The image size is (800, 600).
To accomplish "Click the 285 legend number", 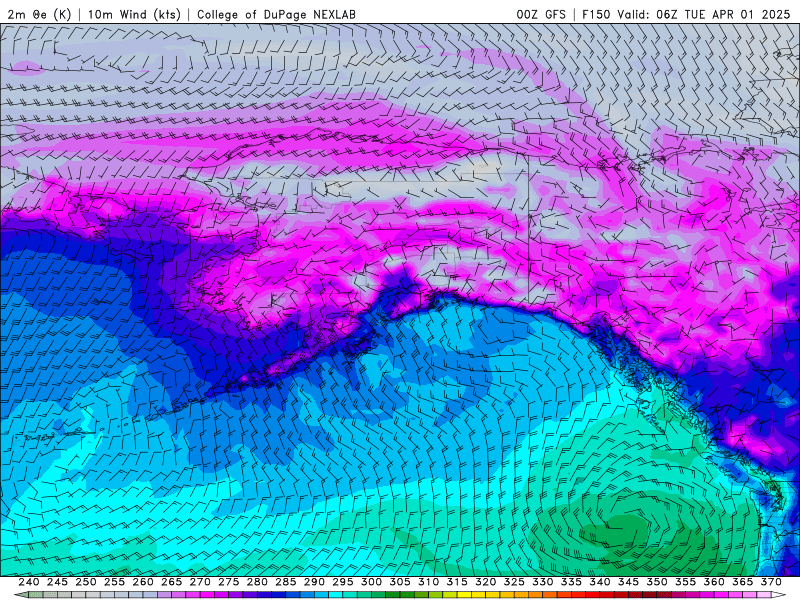I will click(286, 582).
